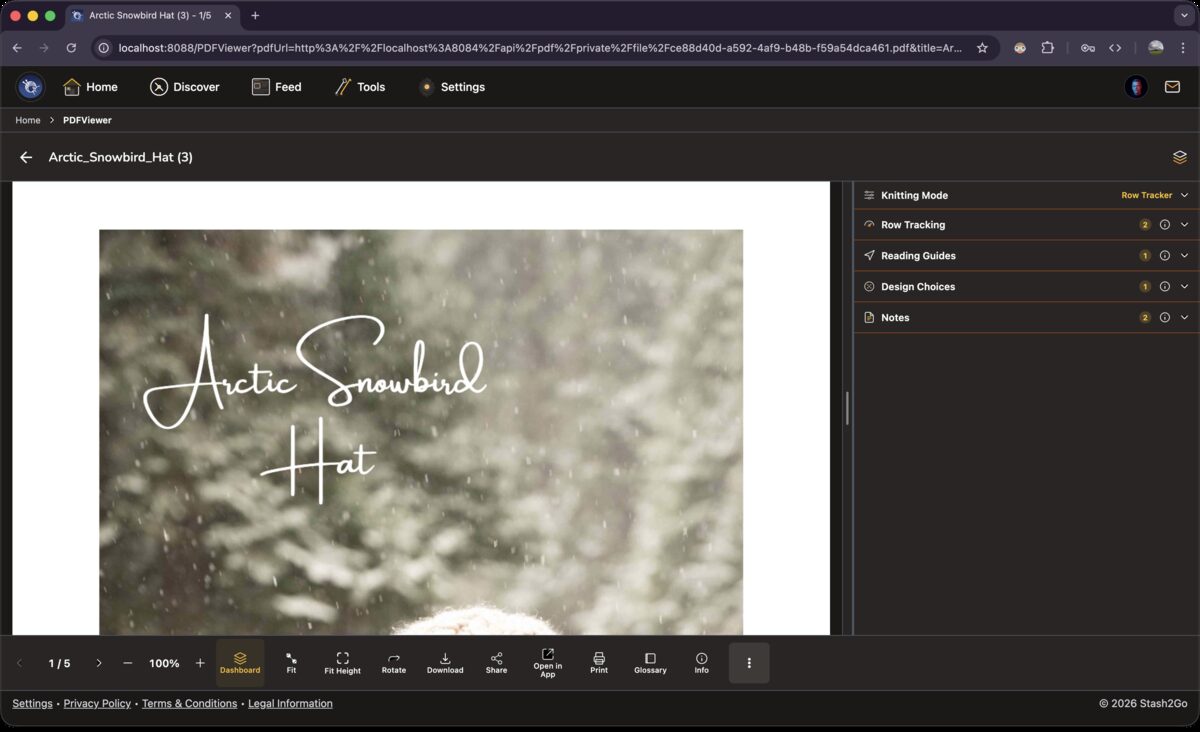
Task: Print the pattern document
Action: (x=598, y=661)
